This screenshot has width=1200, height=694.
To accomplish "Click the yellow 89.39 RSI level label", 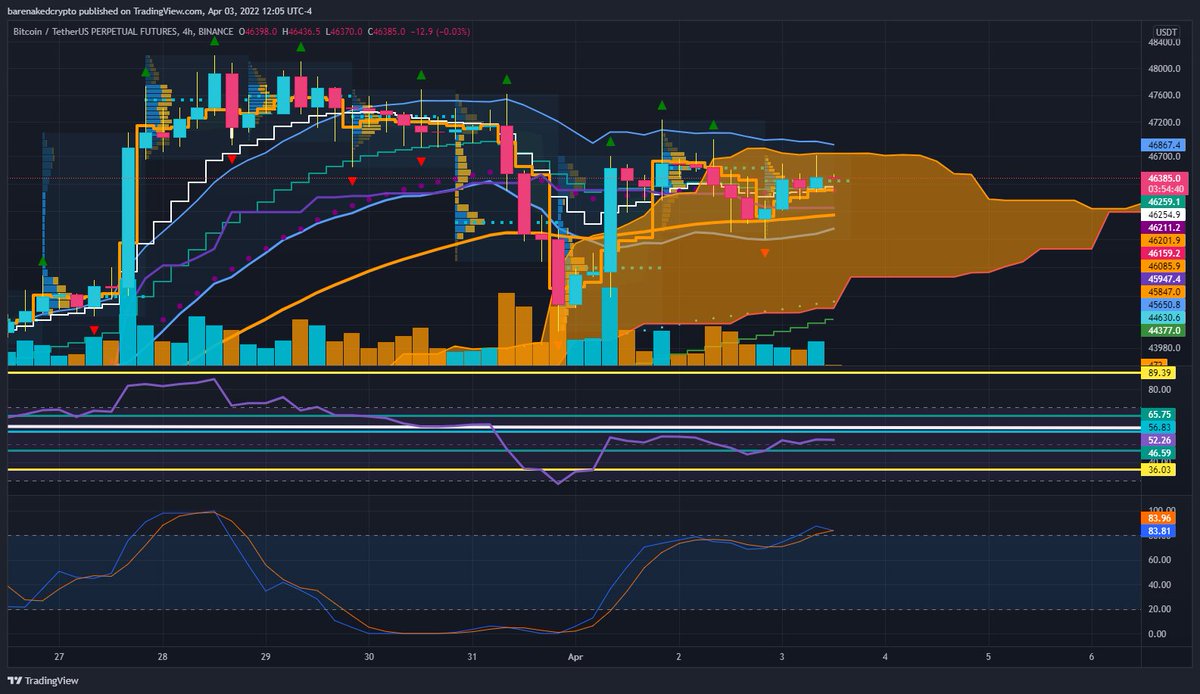I will click(x=1160, y=372).
